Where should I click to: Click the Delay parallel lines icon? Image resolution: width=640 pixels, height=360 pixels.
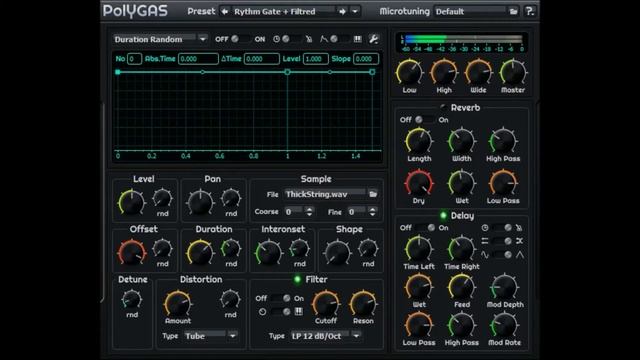coord(485,241)
